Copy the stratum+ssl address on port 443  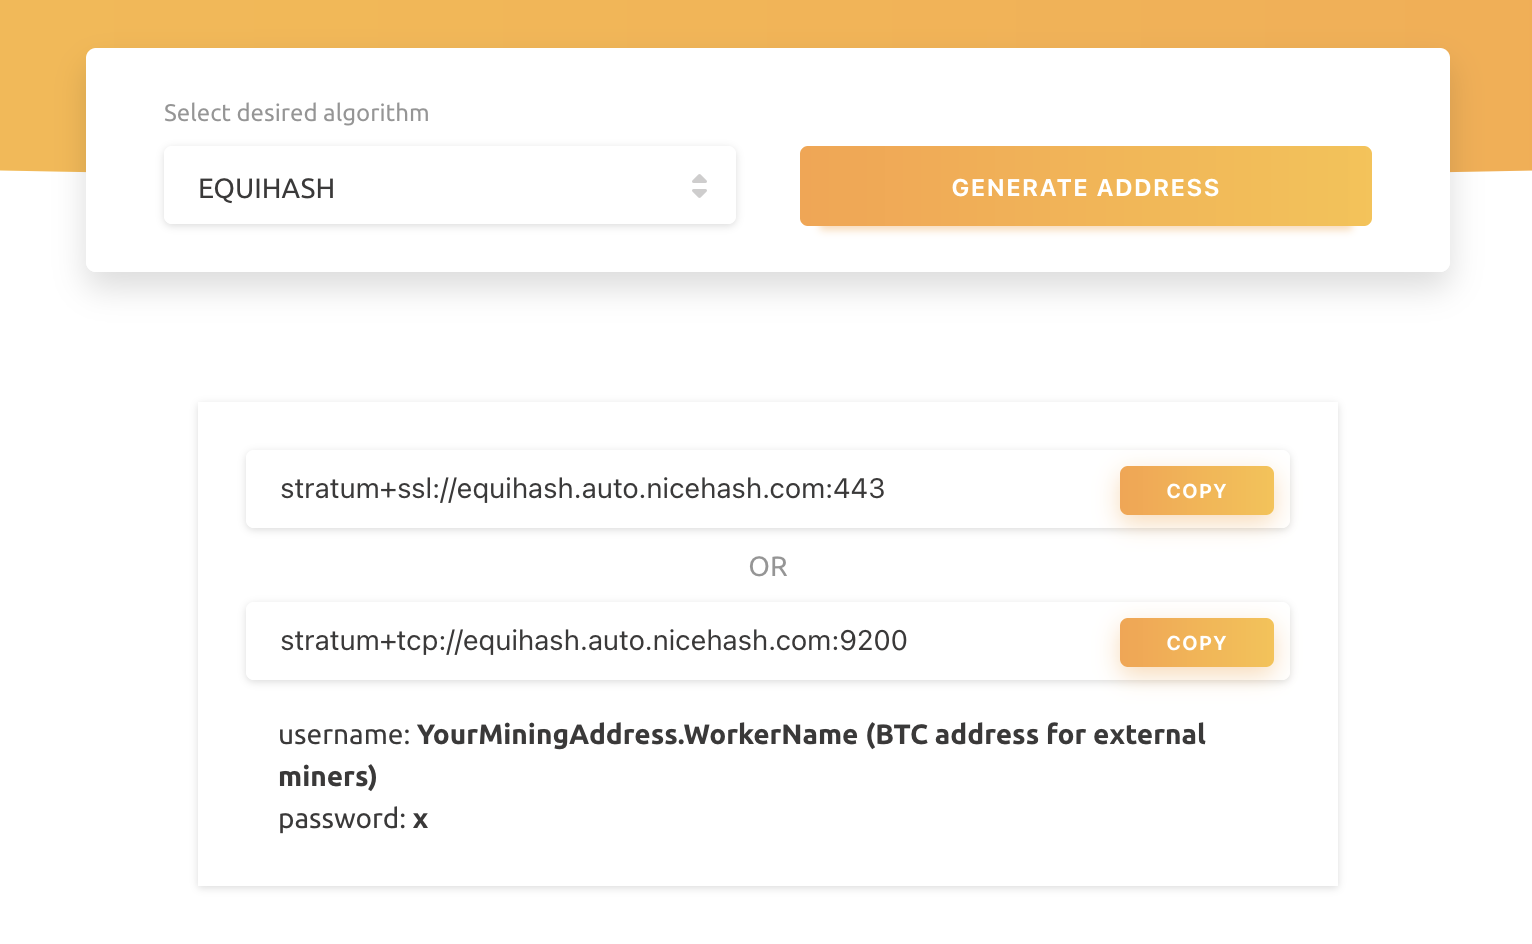tap(1197, 491)
